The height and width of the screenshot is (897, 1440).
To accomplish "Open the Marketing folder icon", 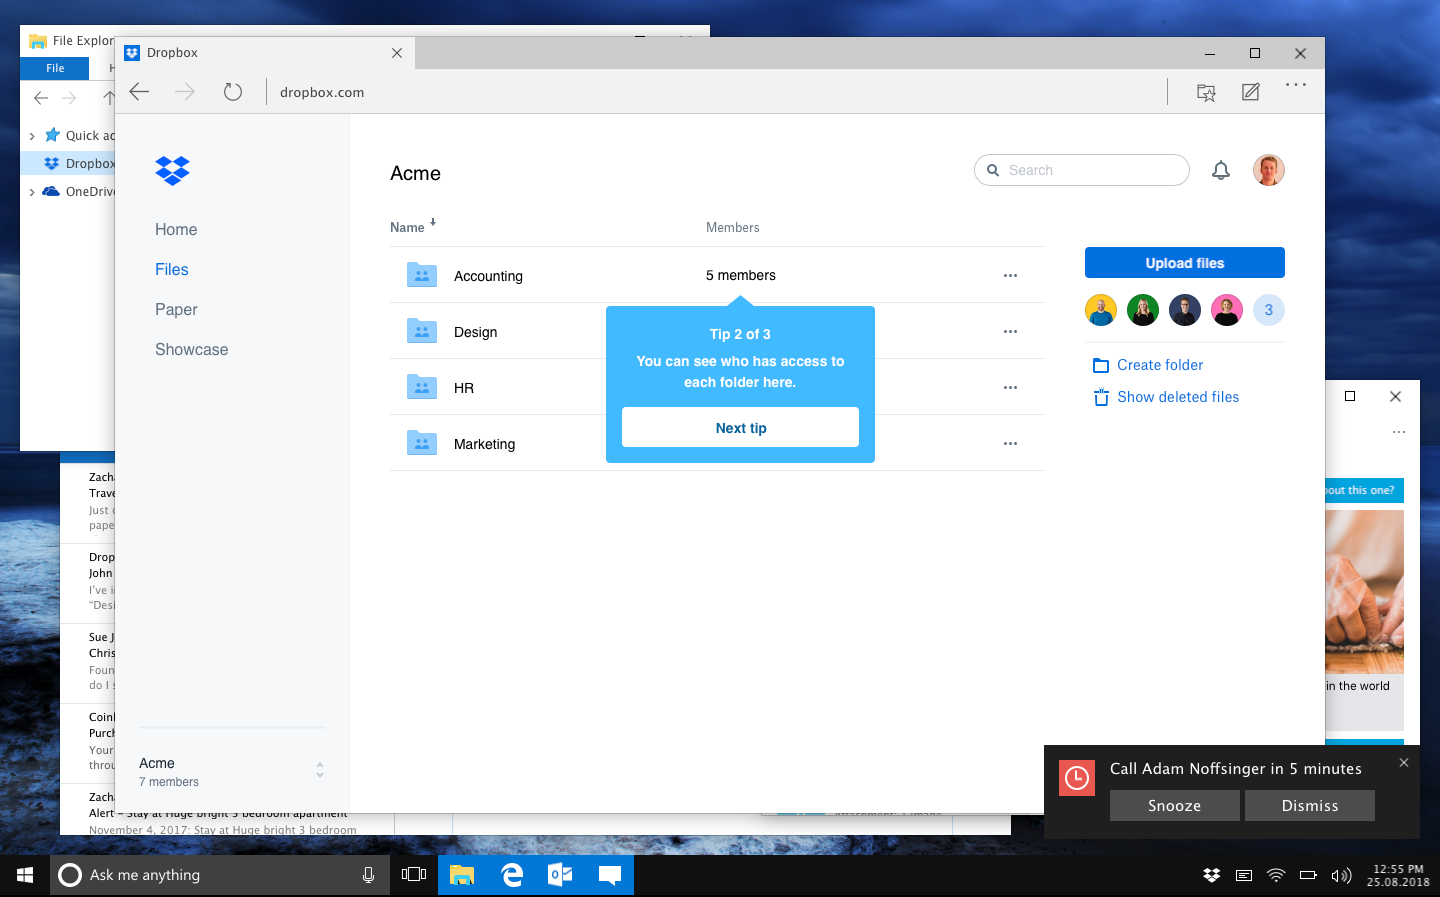I will tap(422, 443).
